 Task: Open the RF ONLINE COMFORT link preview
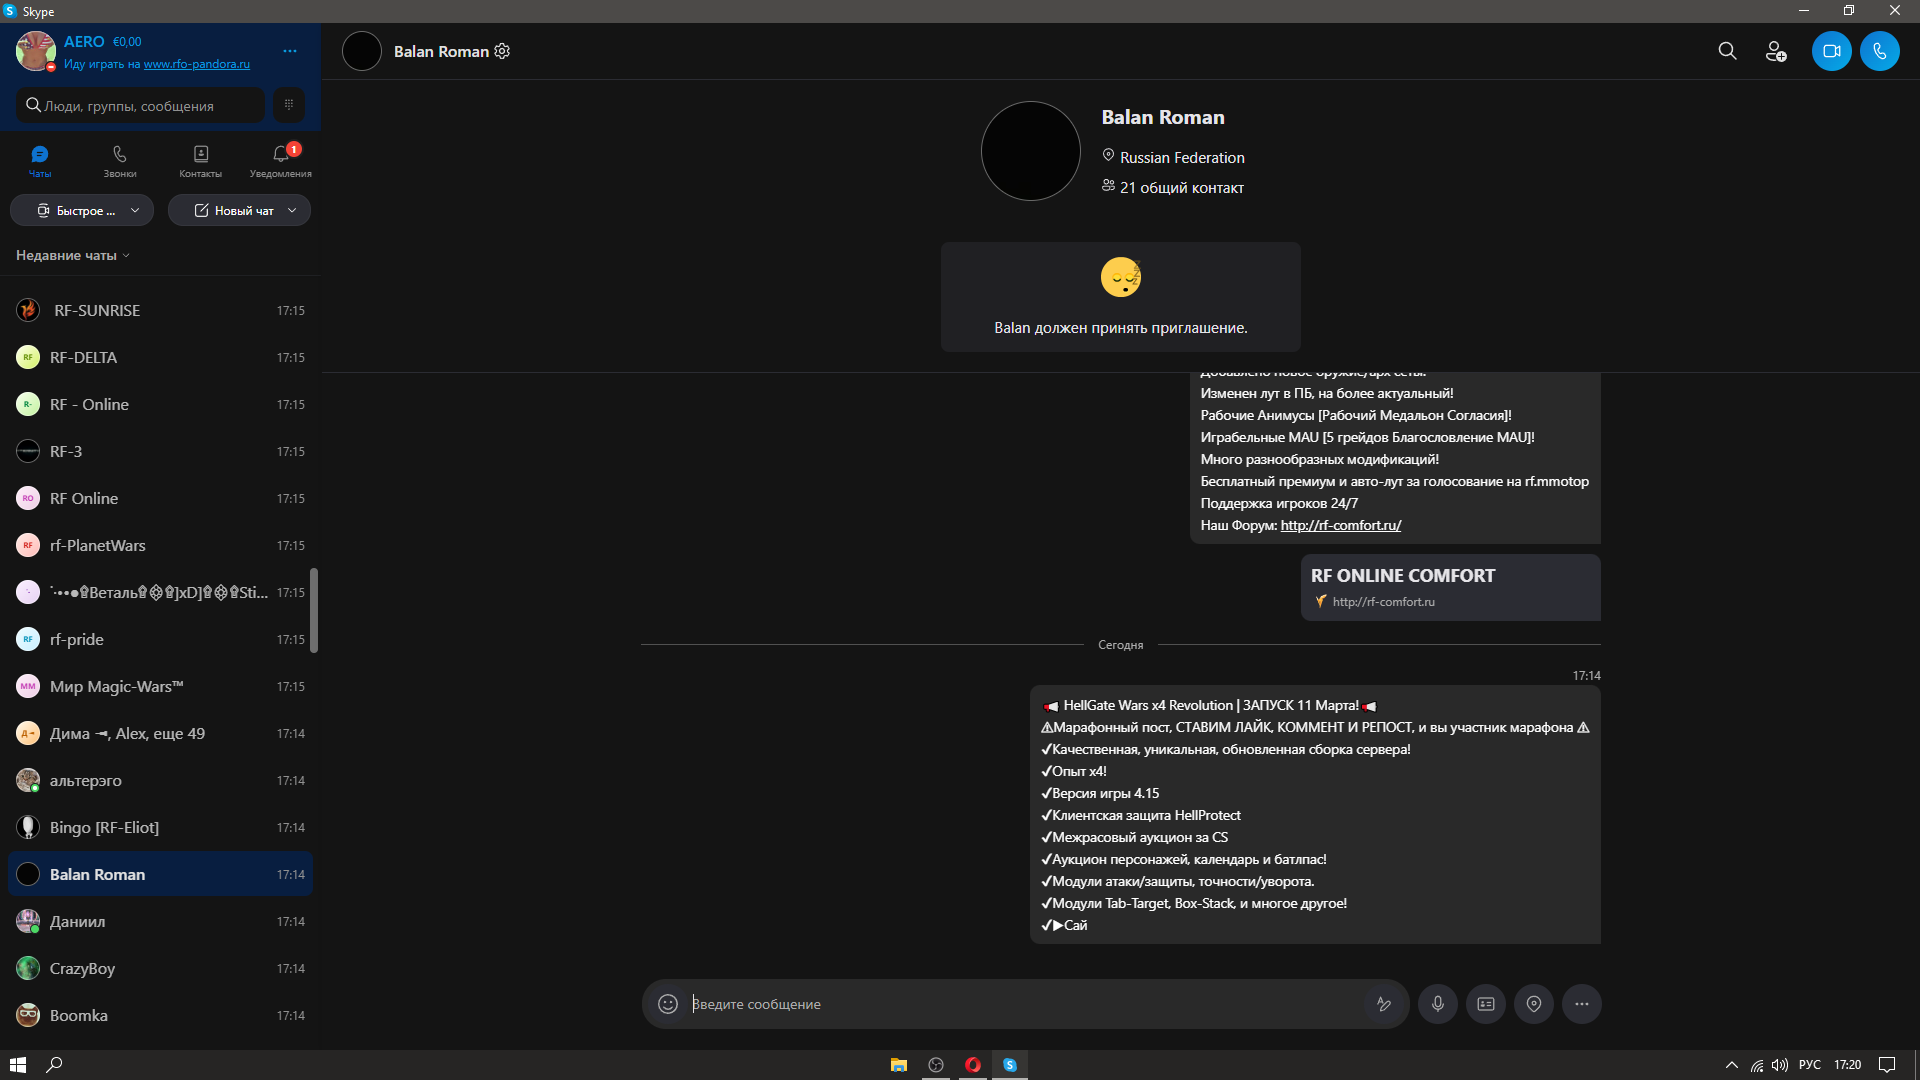(x=1450, y=588)
